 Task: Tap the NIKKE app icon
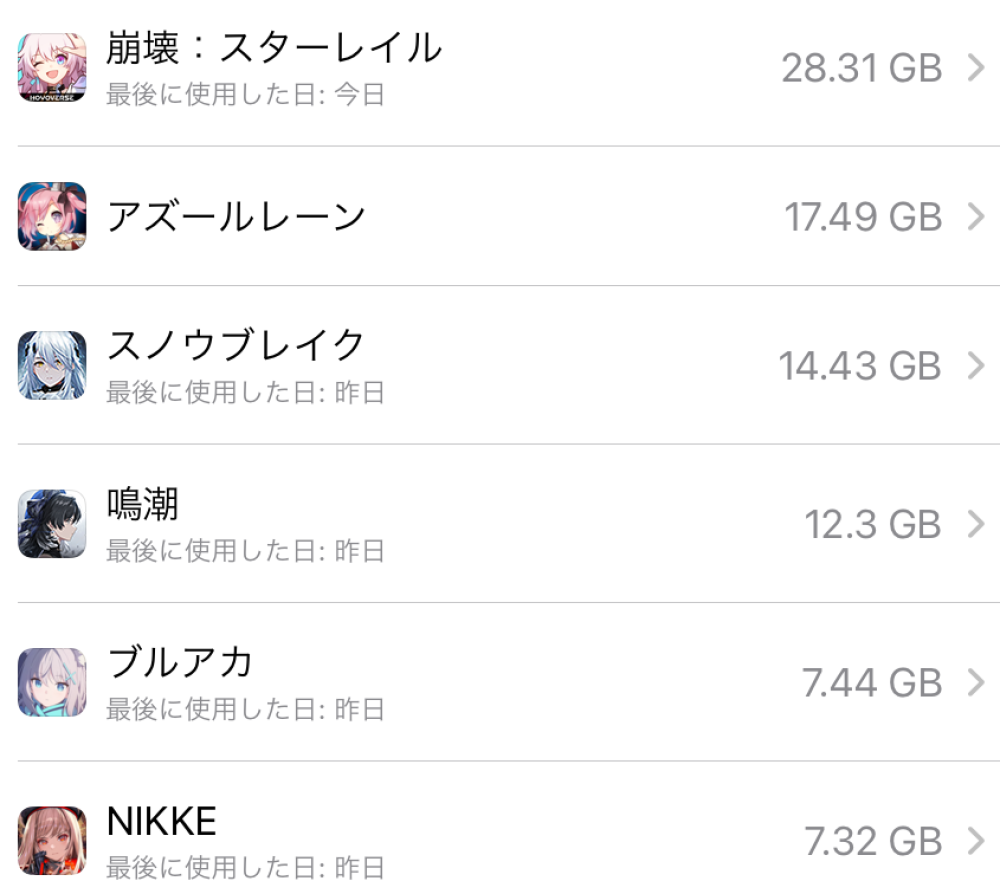pos(52,840)
